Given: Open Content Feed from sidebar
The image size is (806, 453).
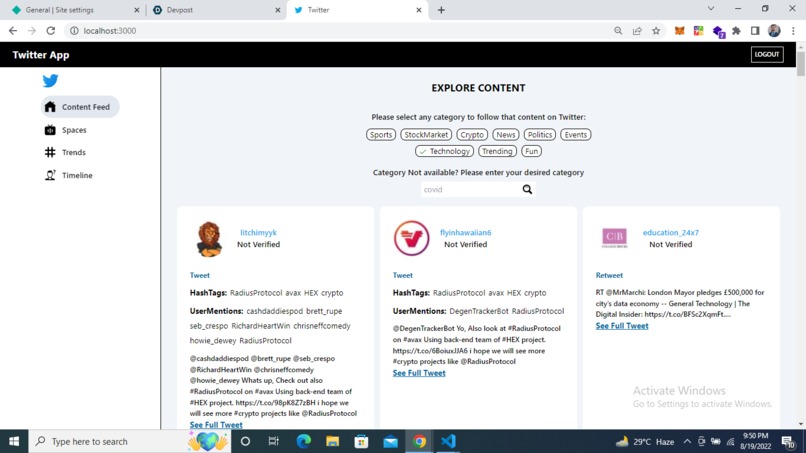Looking at the screenshot, I should pyautogui.click(x=80, y=107).
